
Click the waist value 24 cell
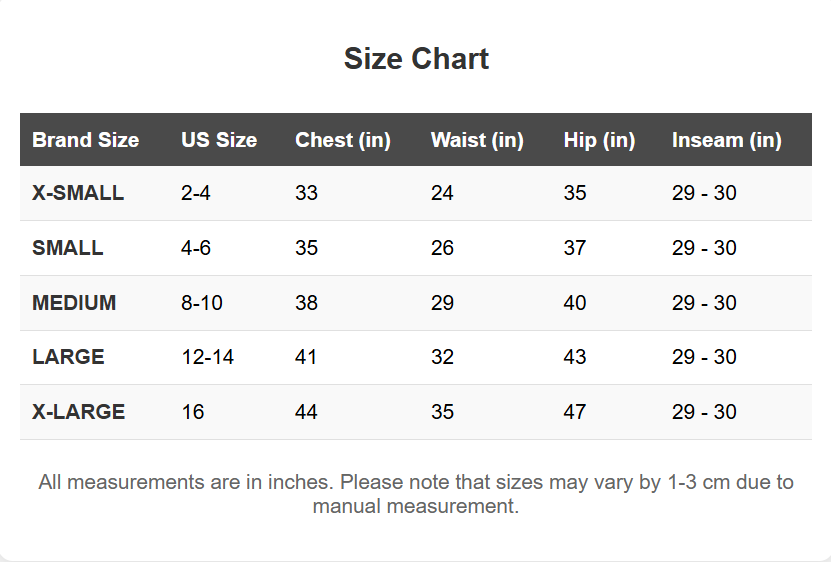point(442,193)
